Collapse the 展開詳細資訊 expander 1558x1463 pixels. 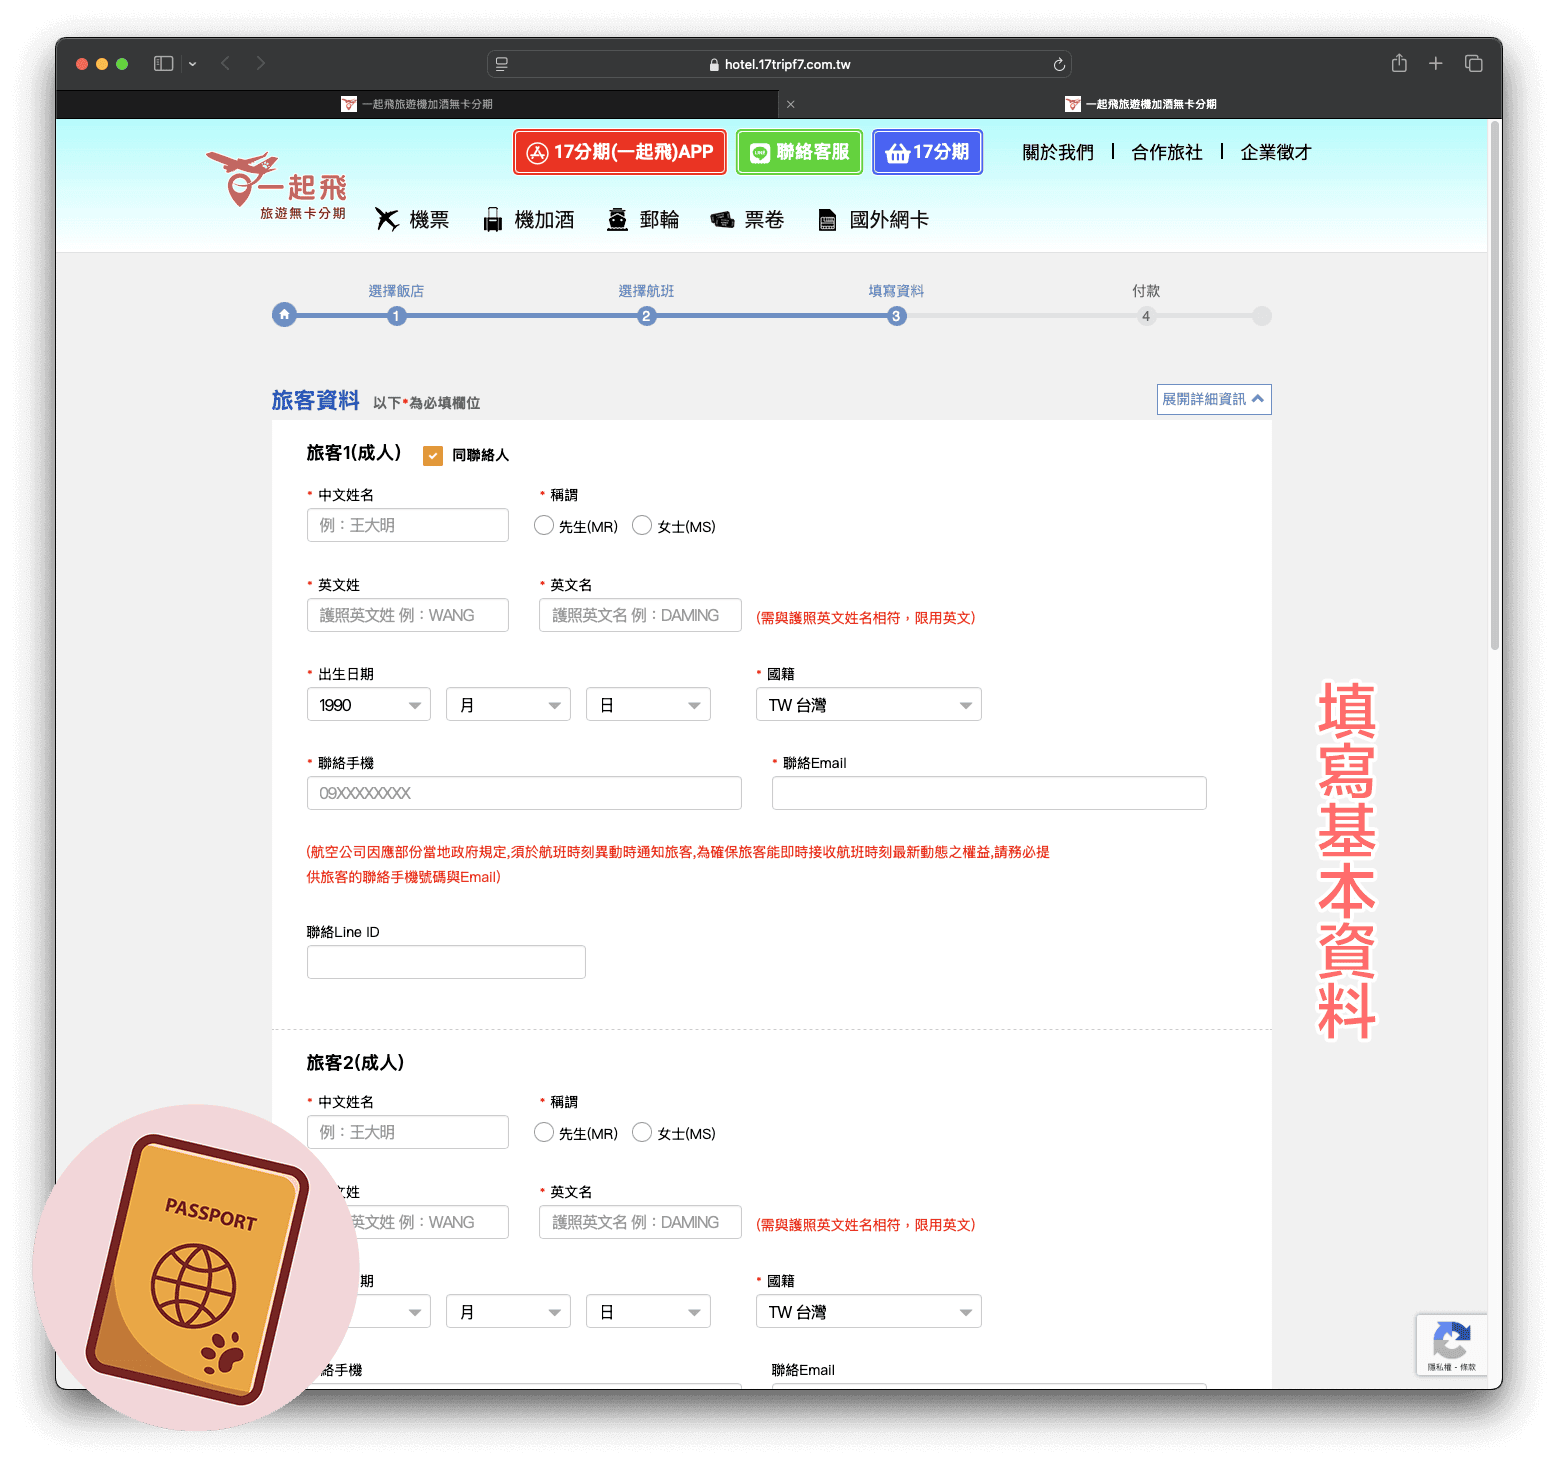pos(1213,399)
